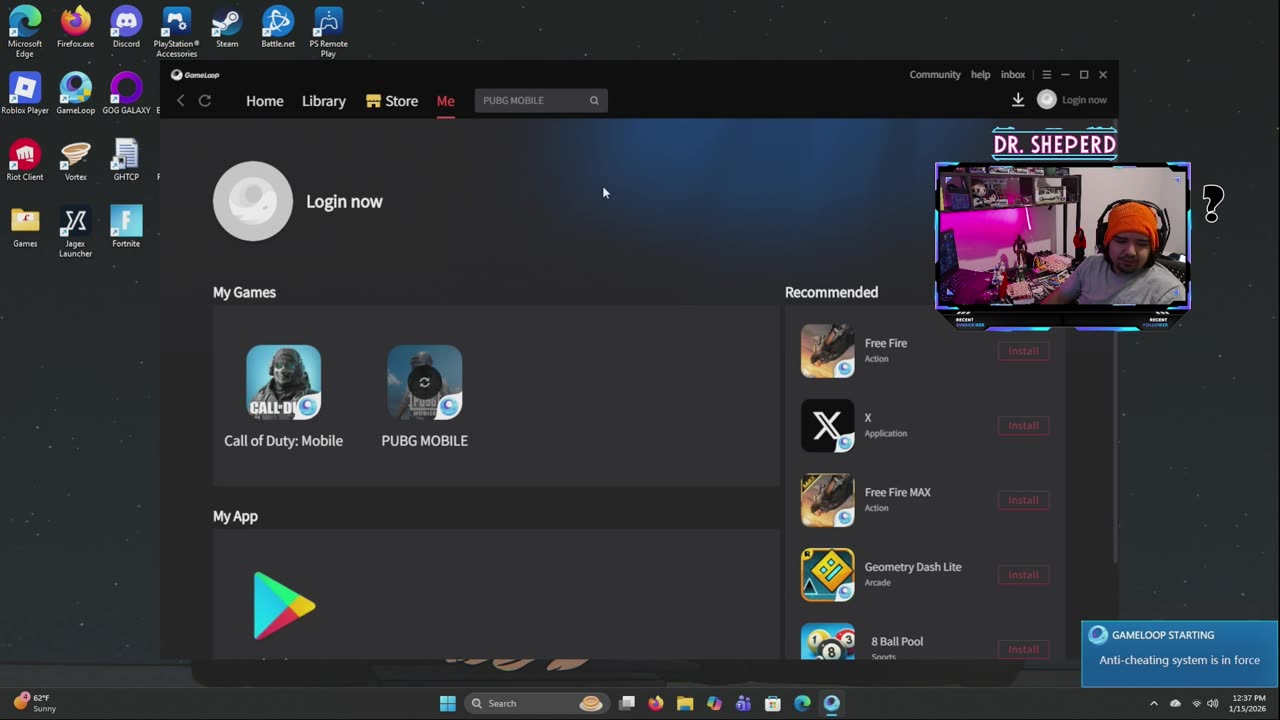Image resolution: width=1280 pixels, height=720 pixels.
Task: Click the GAMELOOP STARTING notification
Action: [1179, 654]
